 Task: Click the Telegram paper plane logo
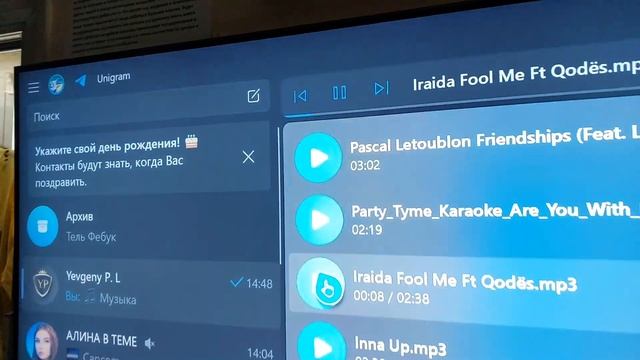point(81,80)
